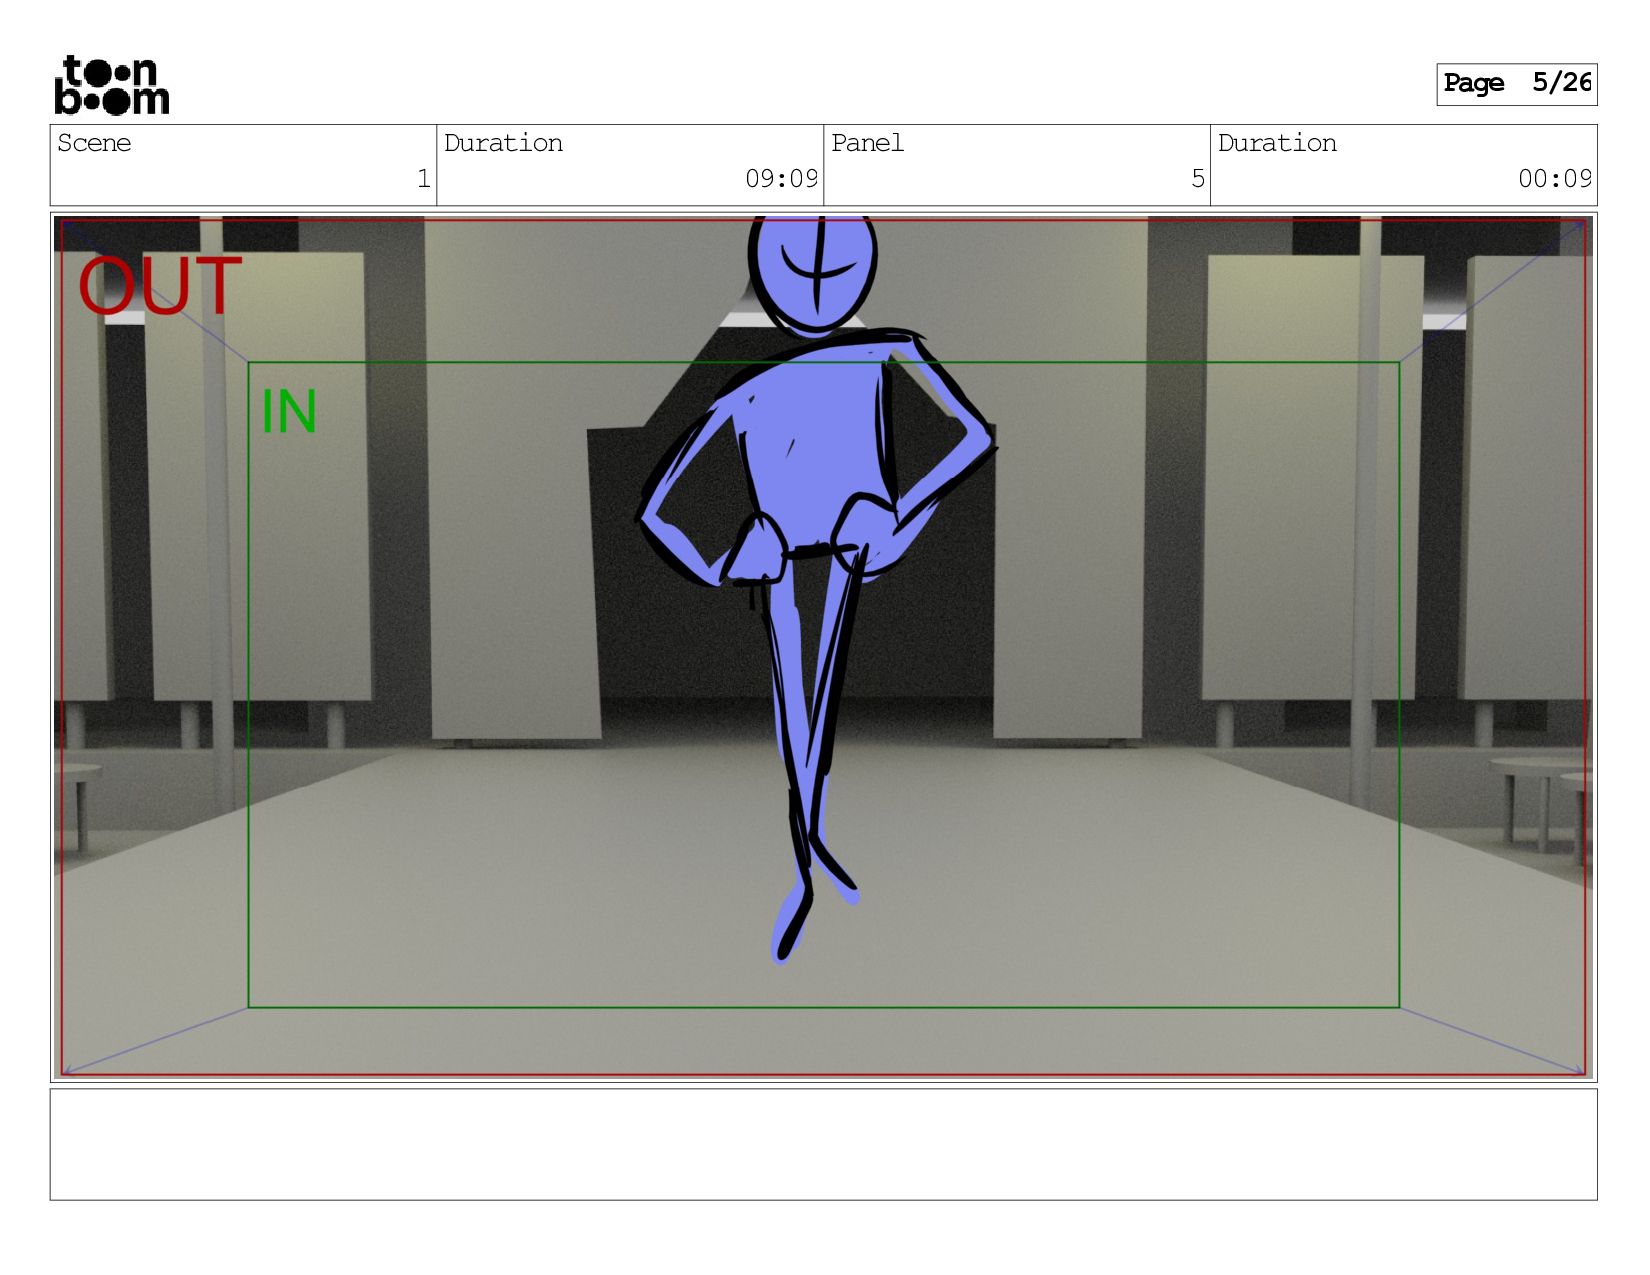Click the empty notes box below panel
The height and width of the screenshot is (1275, 1650).
pos(823,1144)
